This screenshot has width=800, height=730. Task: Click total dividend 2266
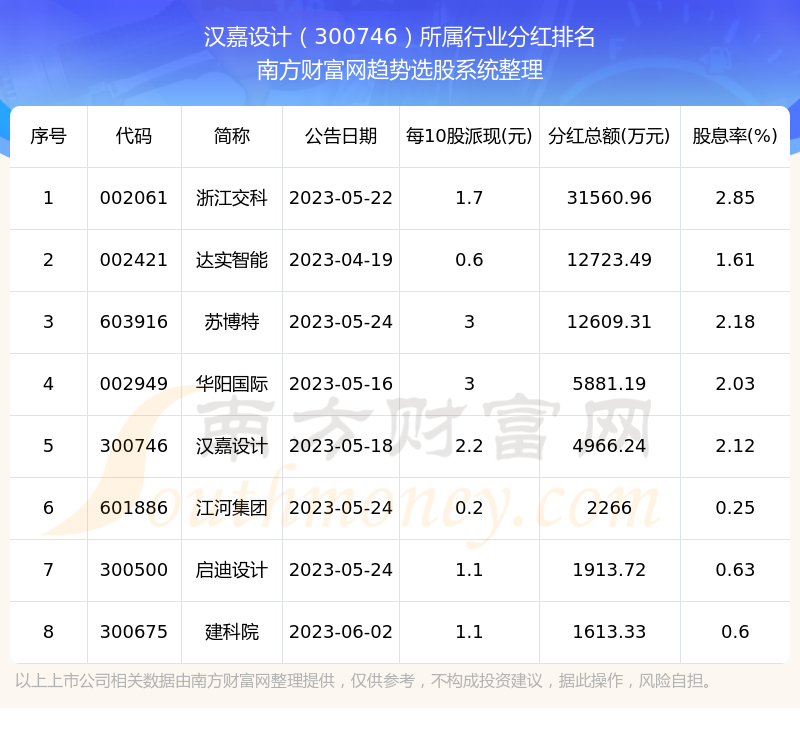click(x=609, y=508)
